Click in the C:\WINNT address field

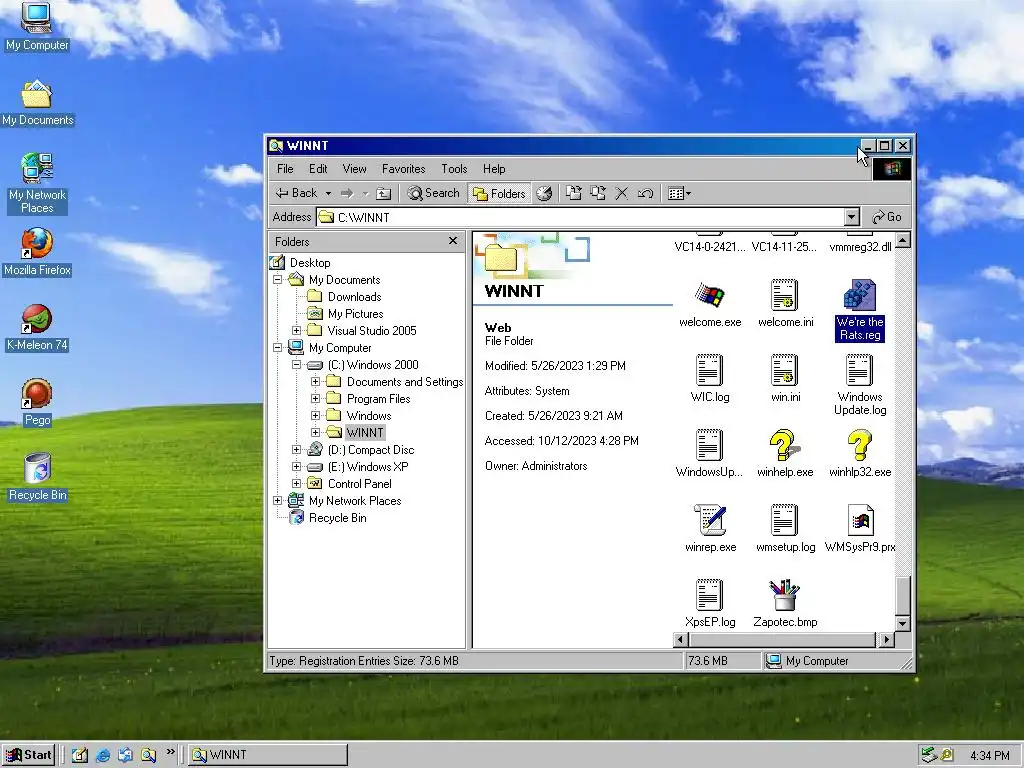pos(580,217)
